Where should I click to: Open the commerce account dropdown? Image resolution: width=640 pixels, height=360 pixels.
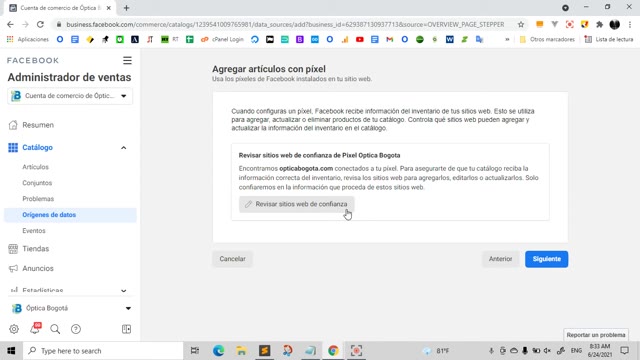(70, 96)
